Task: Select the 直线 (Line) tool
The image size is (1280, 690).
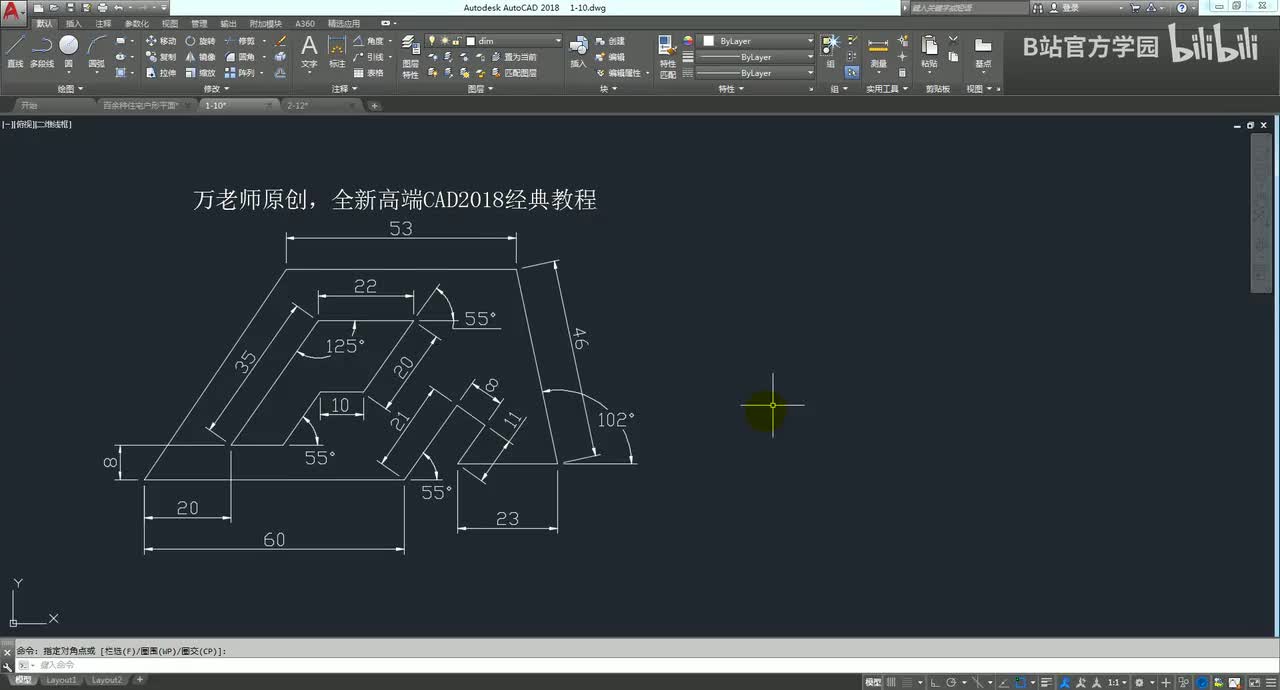Action: (x=15, y=51)
